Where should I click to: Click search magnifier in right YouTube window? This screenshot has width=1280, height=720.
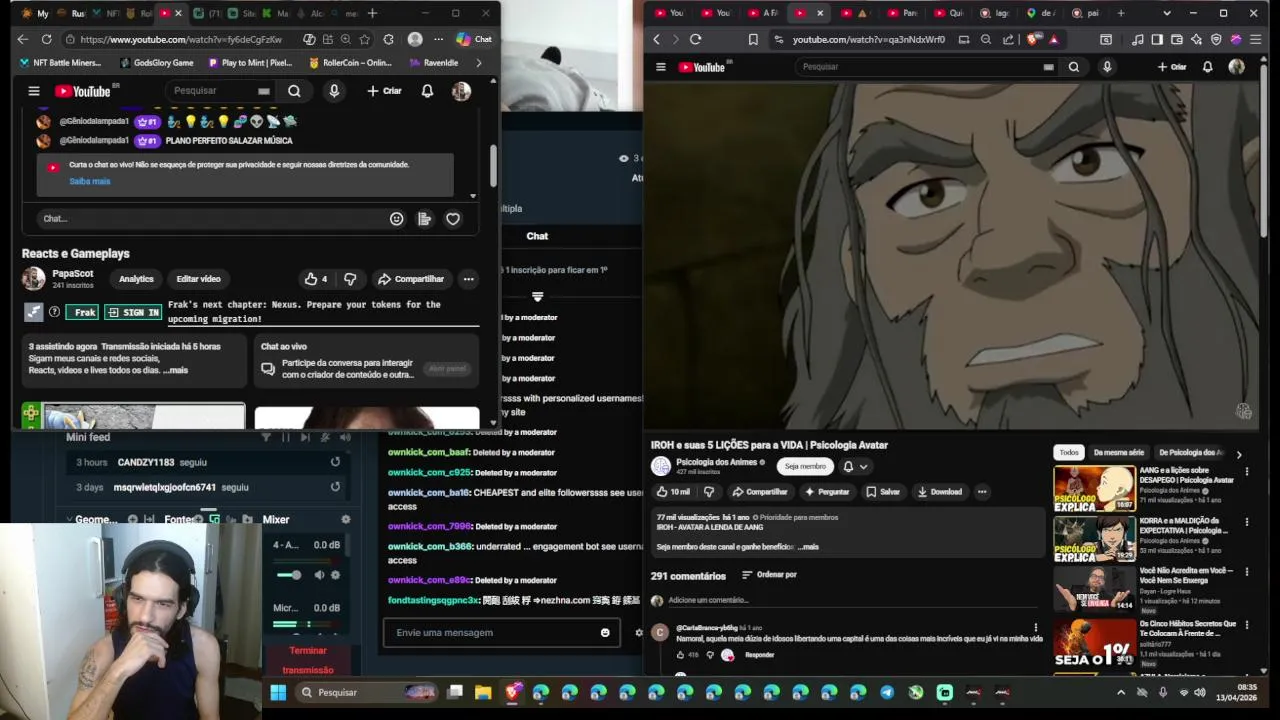click(1073, 67)
